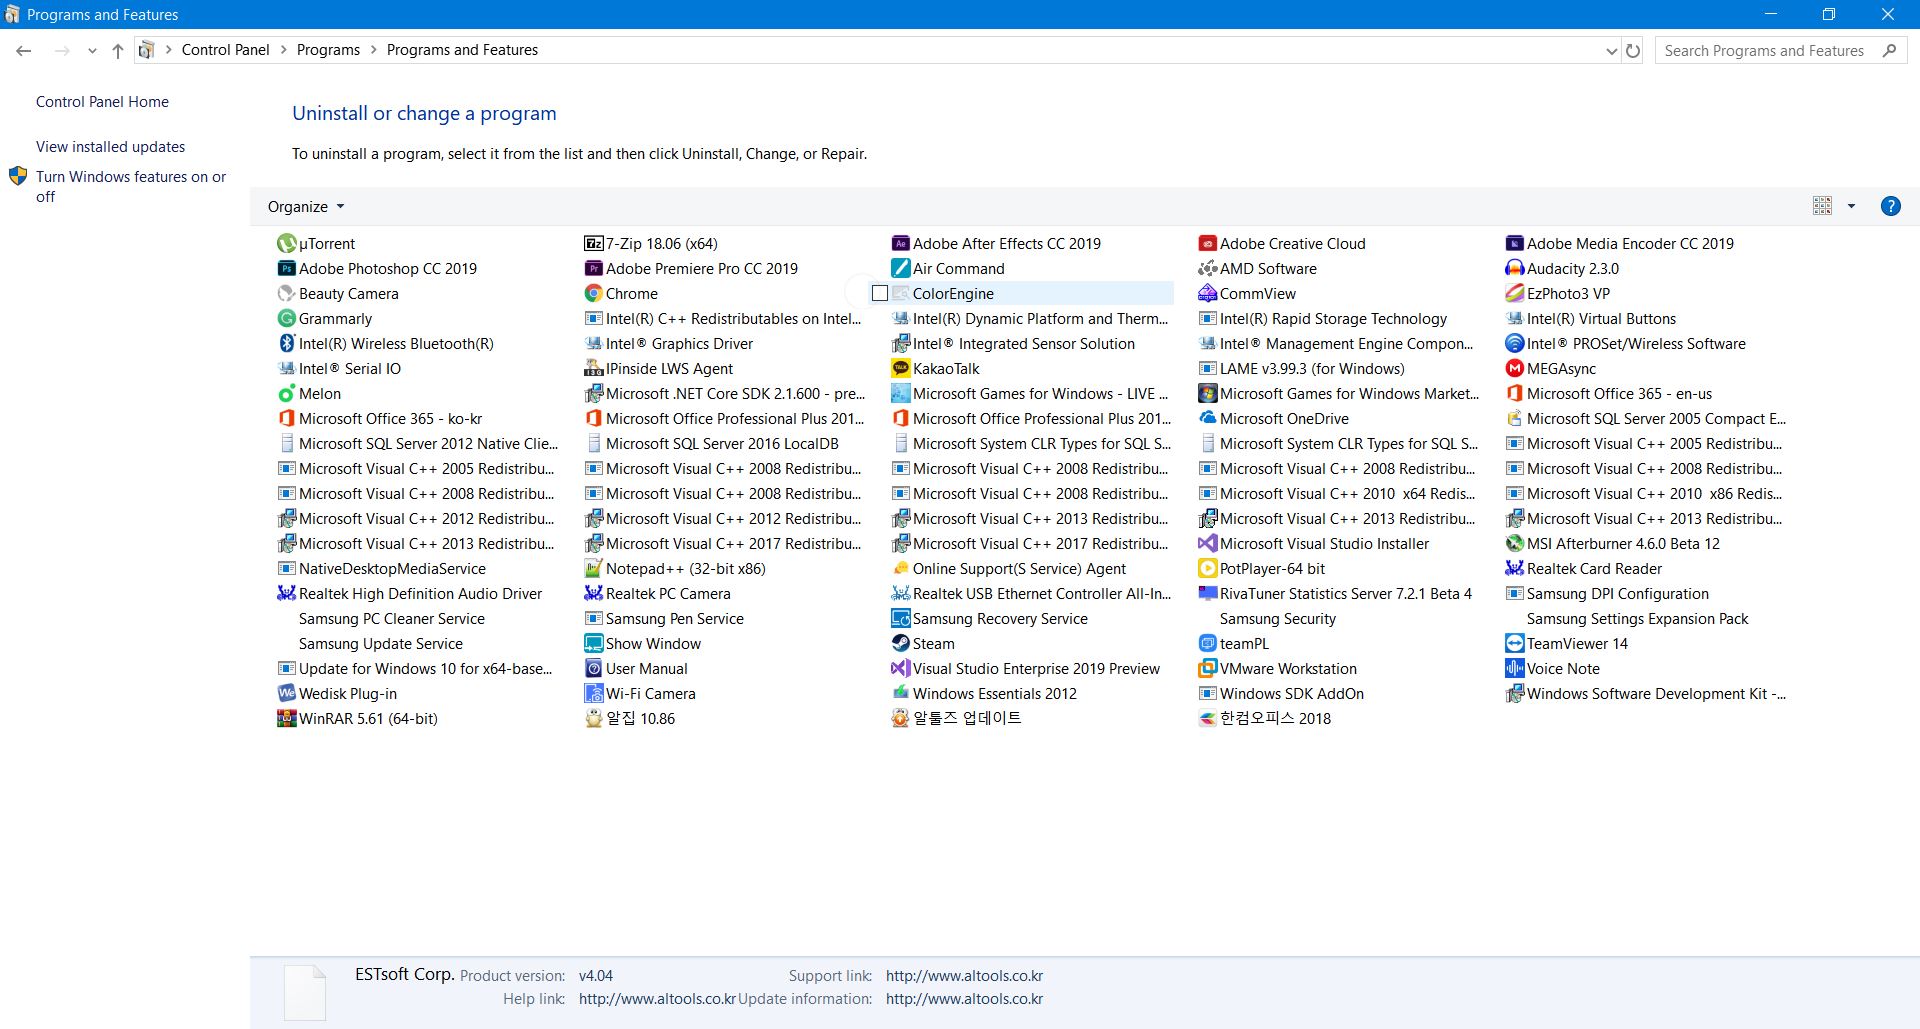1920x1029 pixels.
Task: Click the MSI Afterburner icon
Action: [1515, 543]
